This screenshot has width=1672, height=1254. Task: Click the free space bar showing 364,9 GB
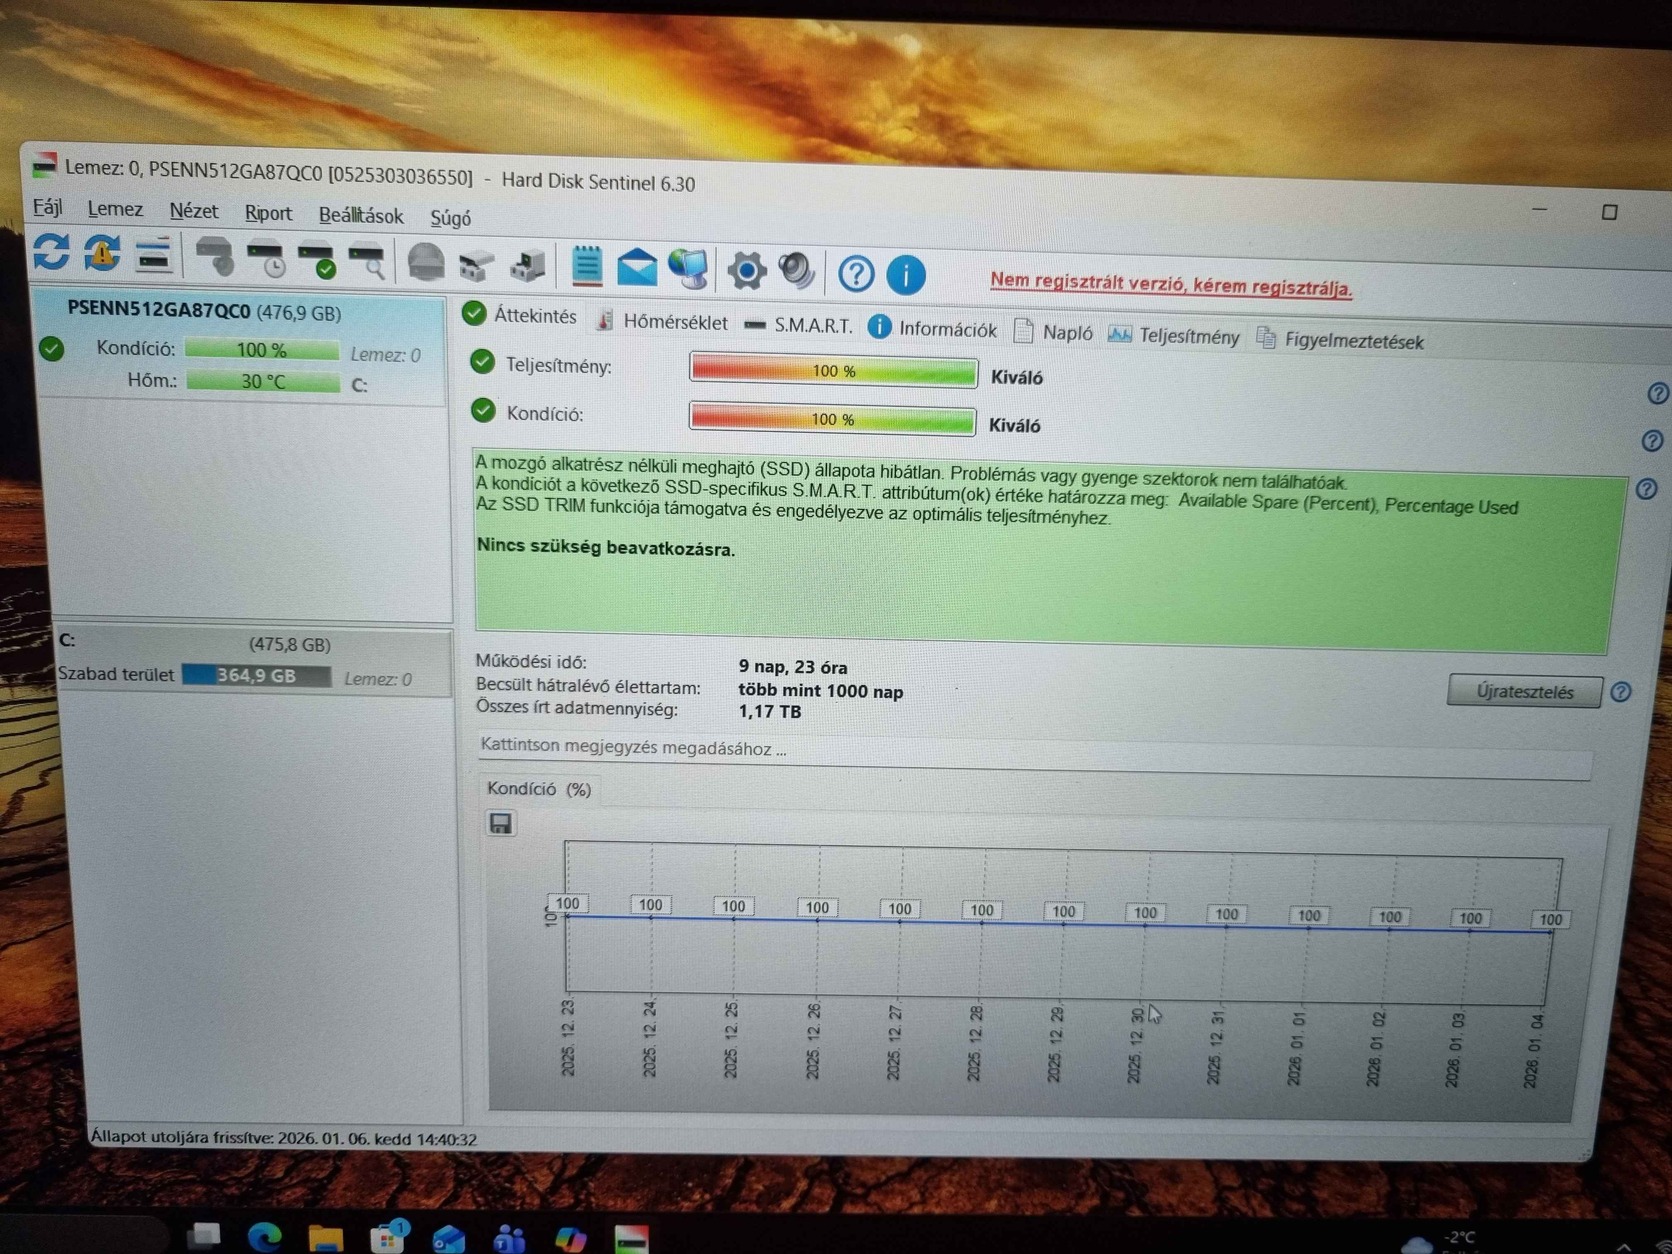(256, 676)
